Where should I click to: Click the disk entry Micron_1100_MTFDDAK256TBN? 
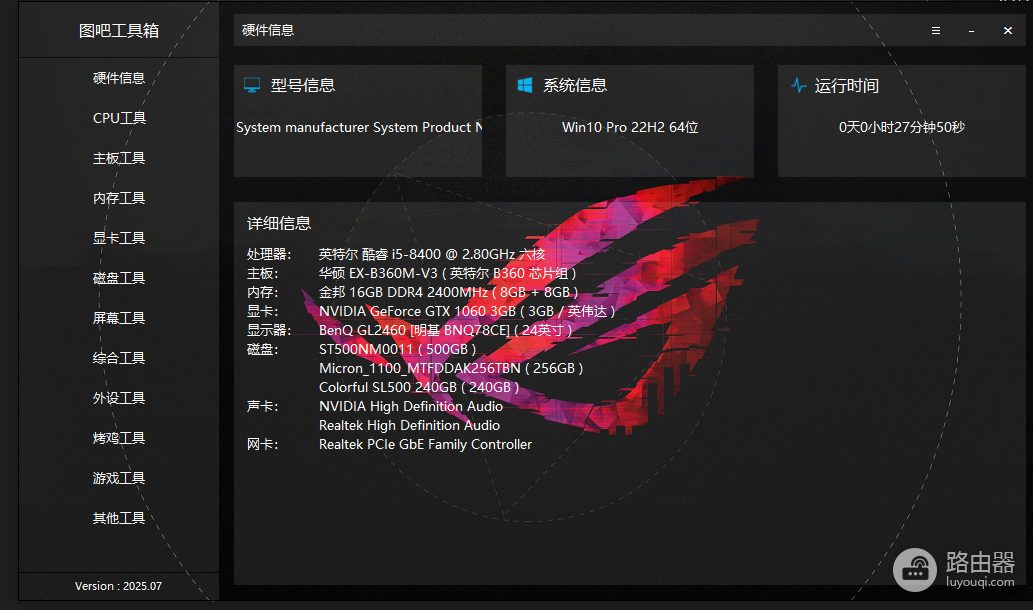420,368
